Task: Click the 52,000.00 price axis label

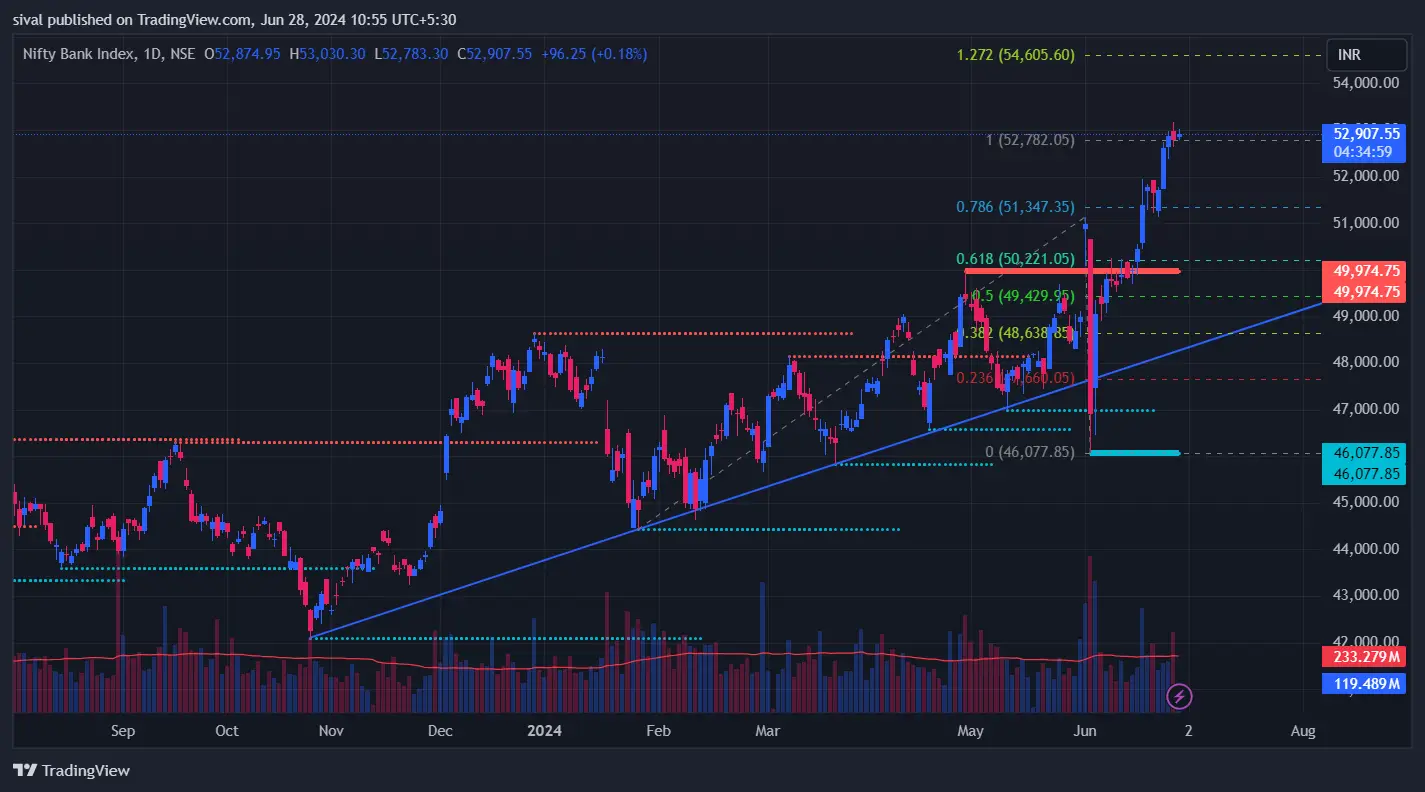Action: coord(1366,176)
